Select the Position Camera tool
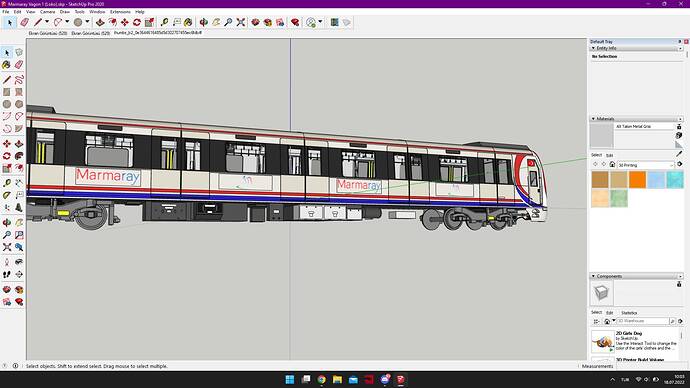 coord(7,262)
